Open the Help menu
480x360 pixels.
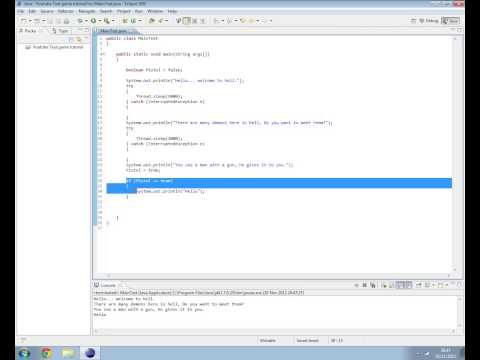(172, 11)
